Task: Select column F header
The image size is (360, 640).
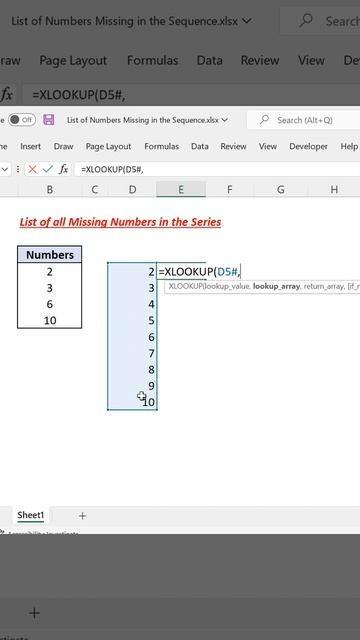Action: pyautogui.click(x=230, y=189)
